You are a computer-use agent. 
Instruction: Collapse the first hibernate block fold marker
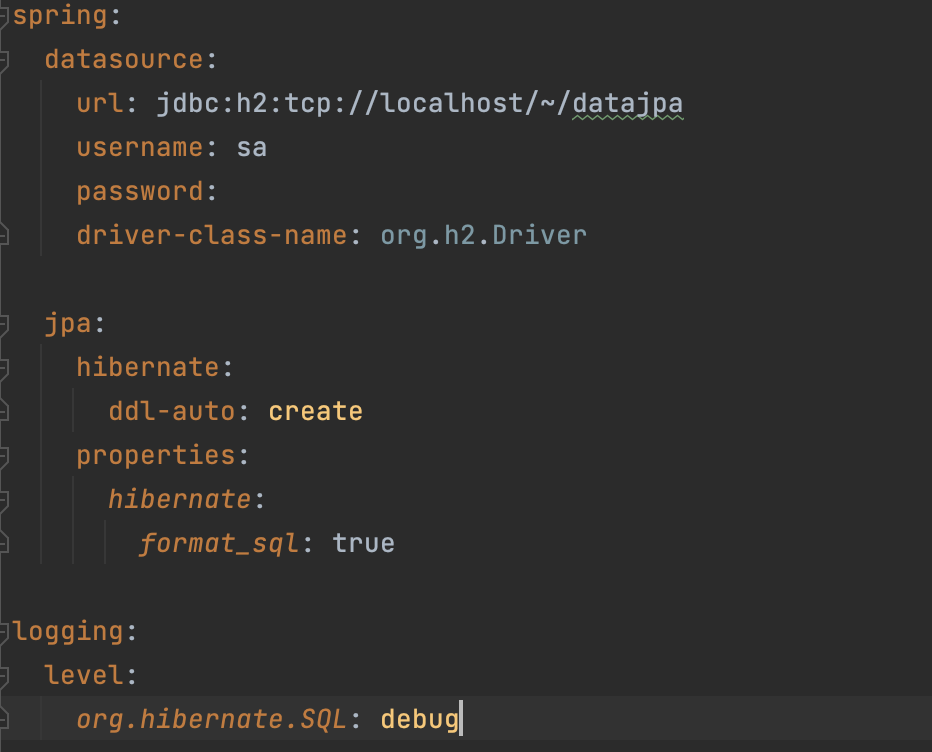[3, 368]
